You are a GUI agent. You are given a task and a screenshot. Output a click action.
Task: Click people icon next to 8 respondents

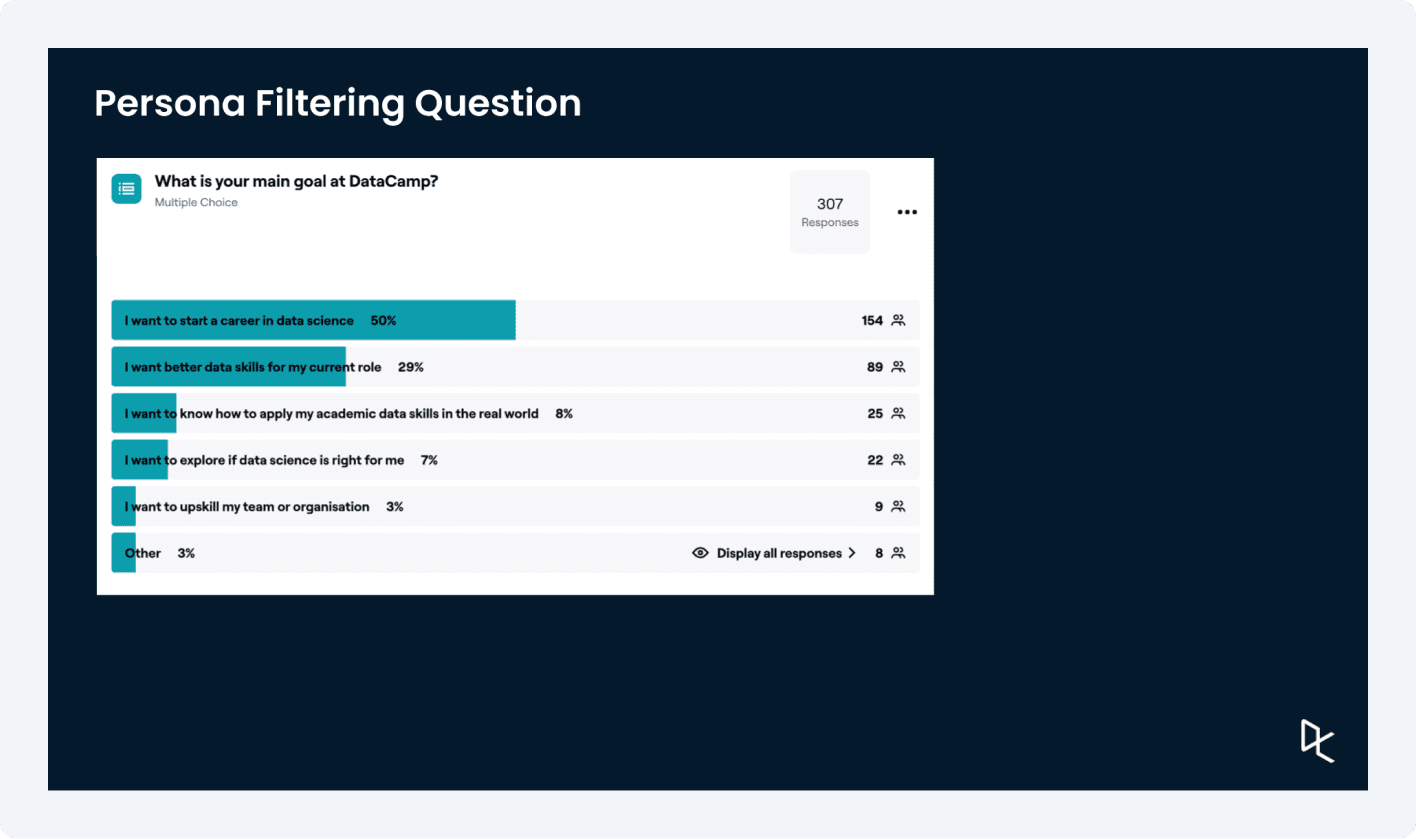coord(898,553)
